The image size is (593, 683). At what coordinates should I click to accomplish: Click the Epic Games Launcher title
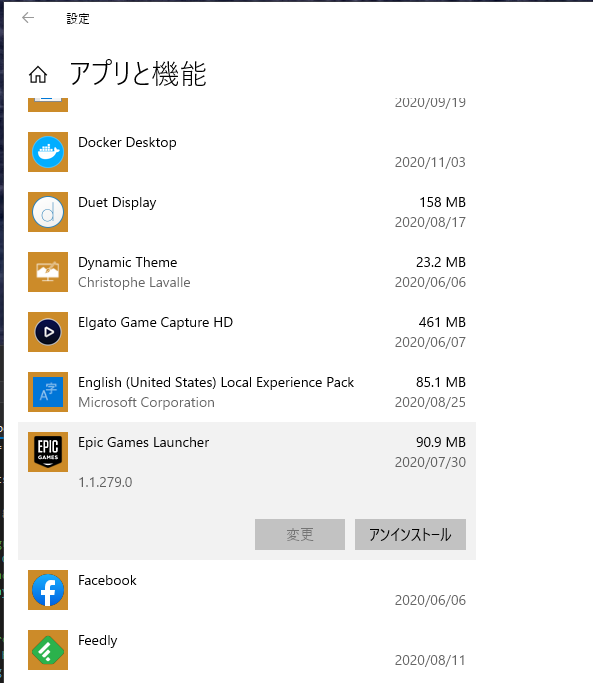coord(144,443)
